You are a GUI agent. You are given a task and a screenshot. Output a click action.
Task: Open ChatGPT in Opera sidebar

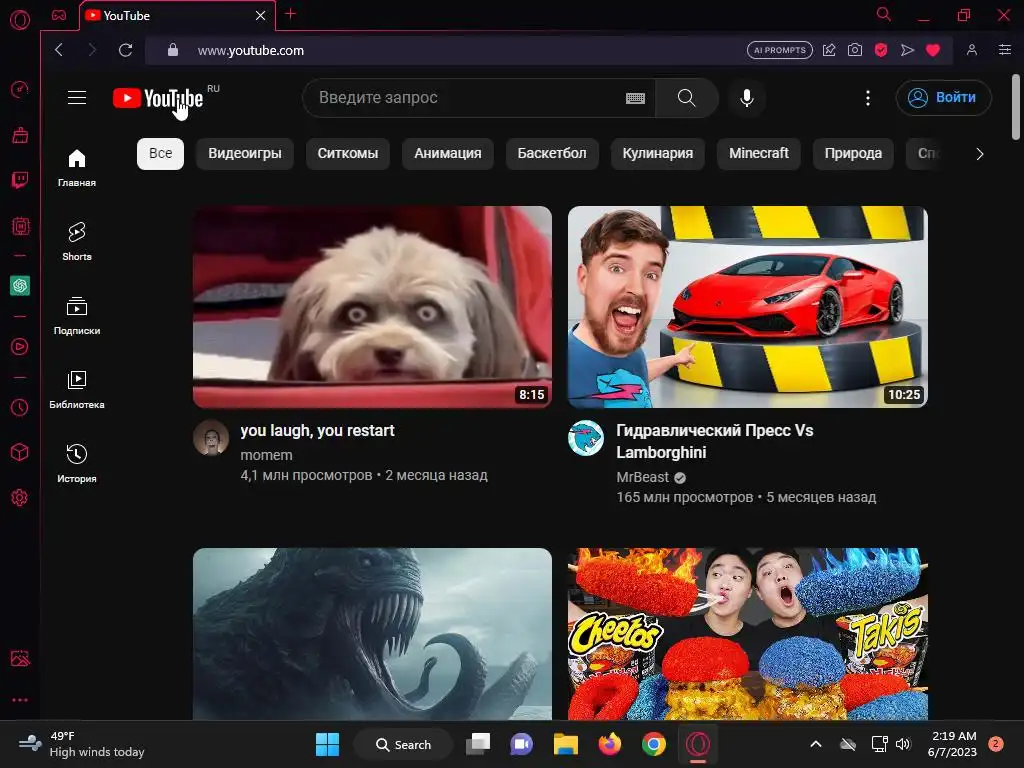click(x=20, y=285)
